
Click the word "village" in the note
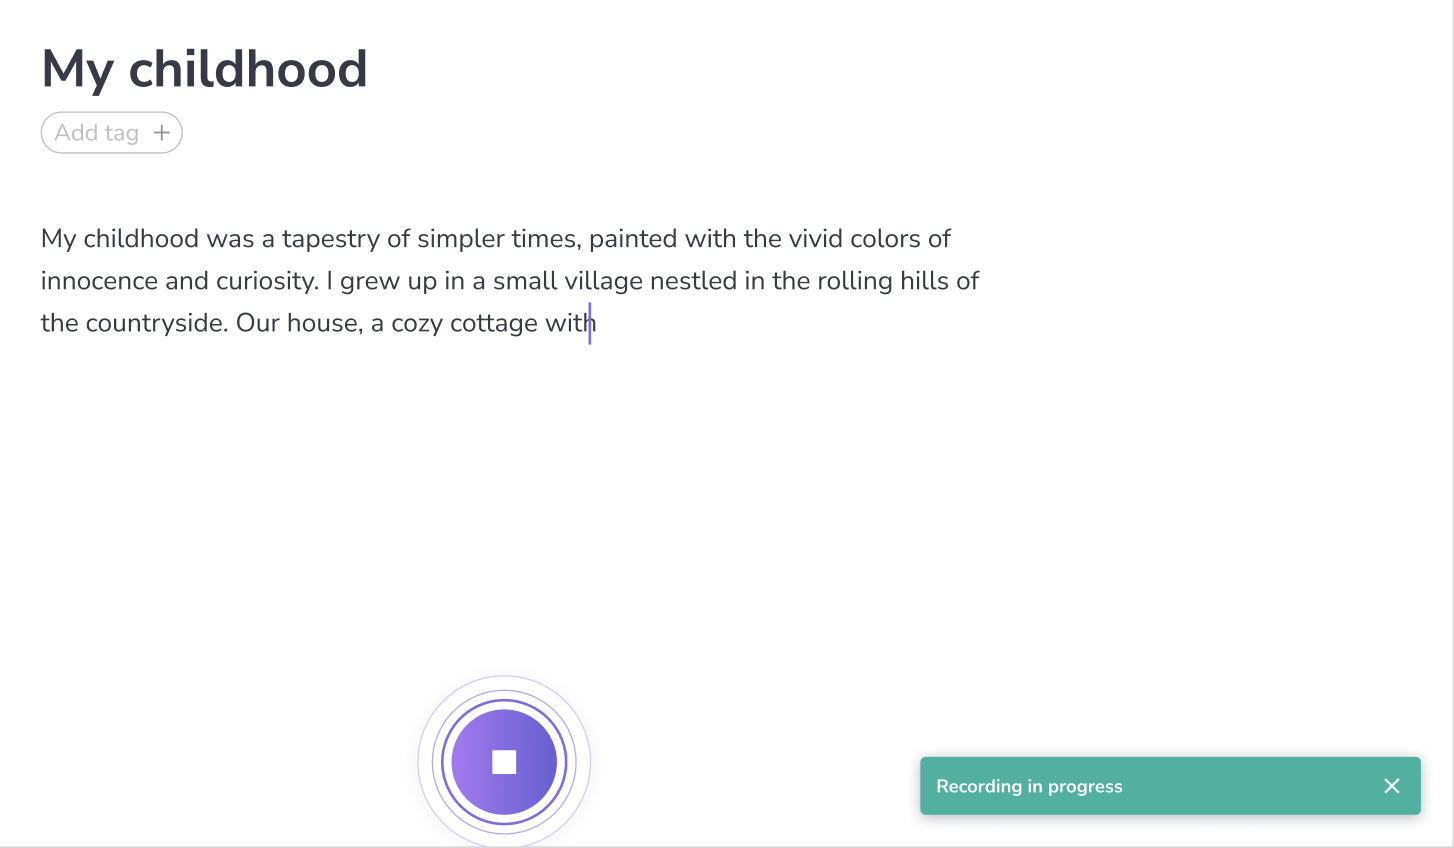[x=603, y=281]
